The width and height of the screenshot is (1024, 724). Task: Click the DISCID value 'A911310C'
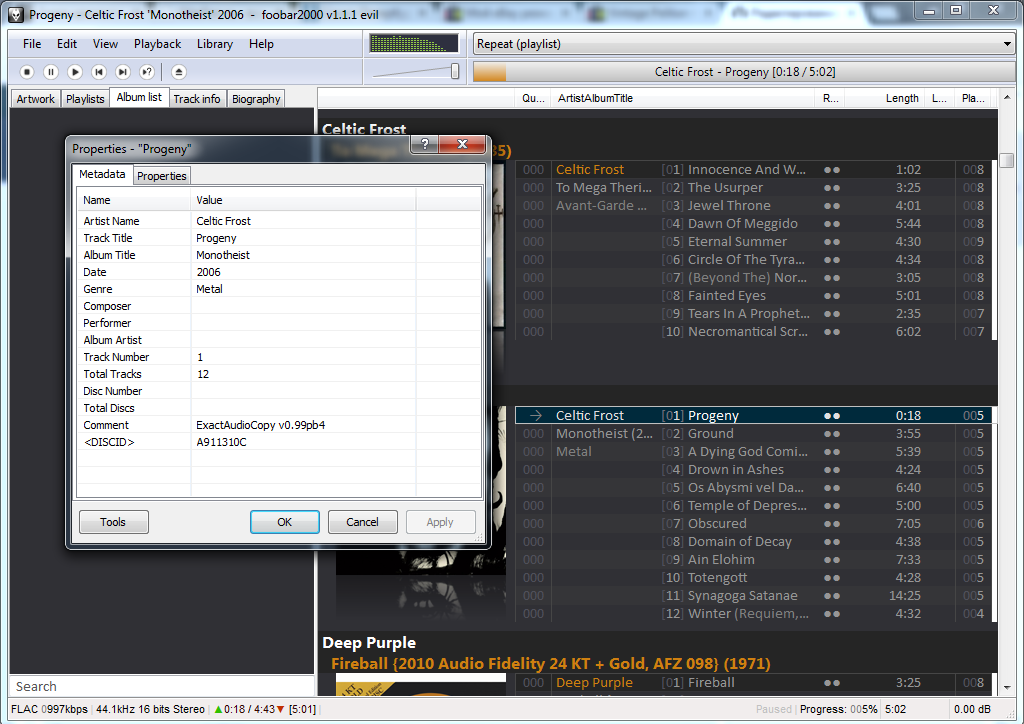coord(221,442)
